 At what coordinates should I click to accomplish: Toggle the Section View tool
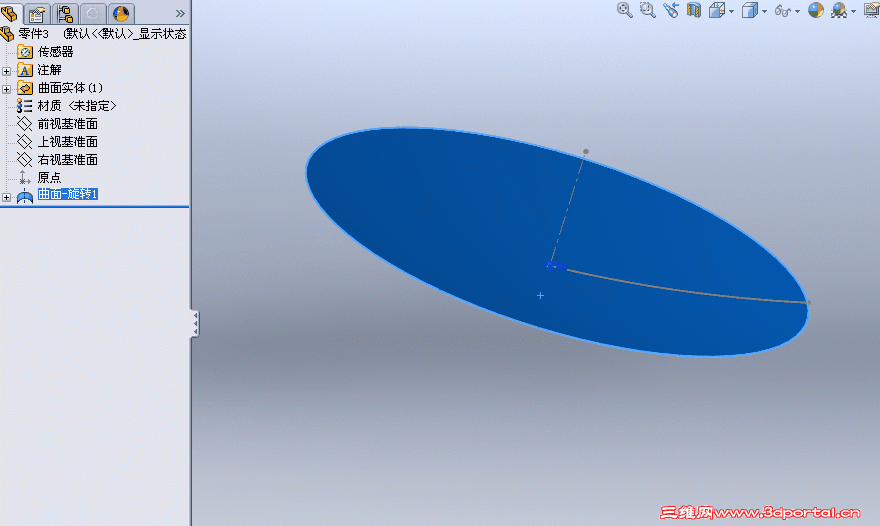click(x=694, y=10)
